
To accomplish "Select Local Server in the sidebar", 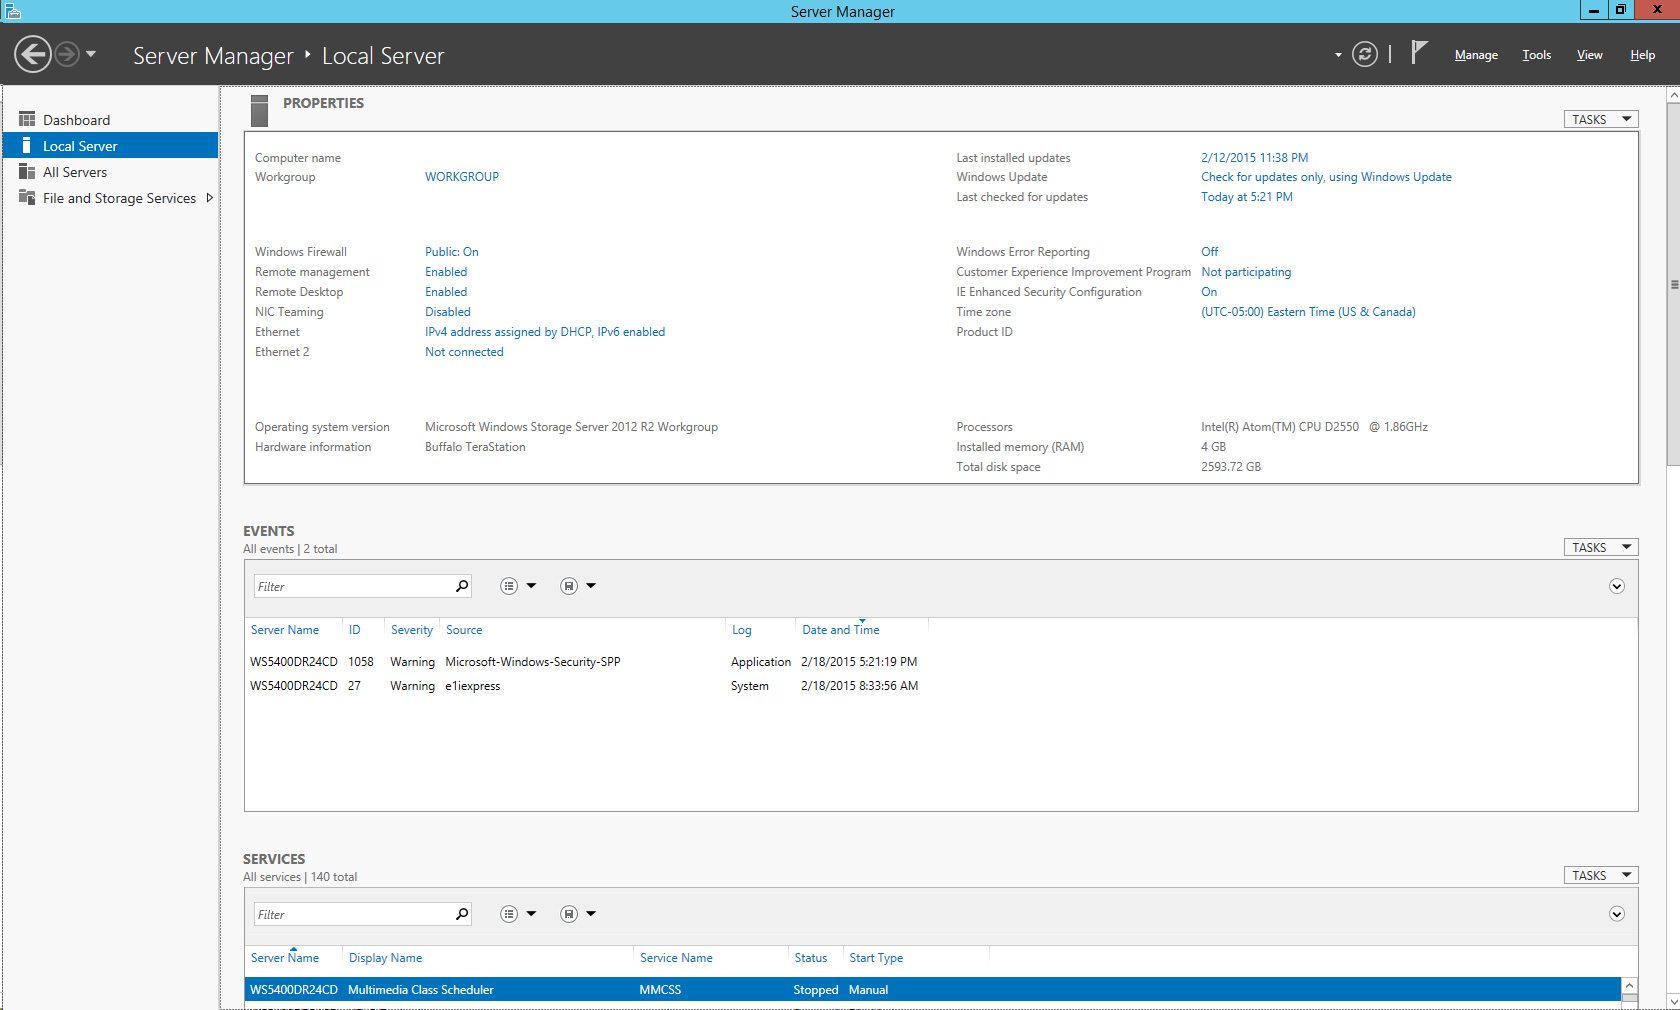I will tap(110, 146).
